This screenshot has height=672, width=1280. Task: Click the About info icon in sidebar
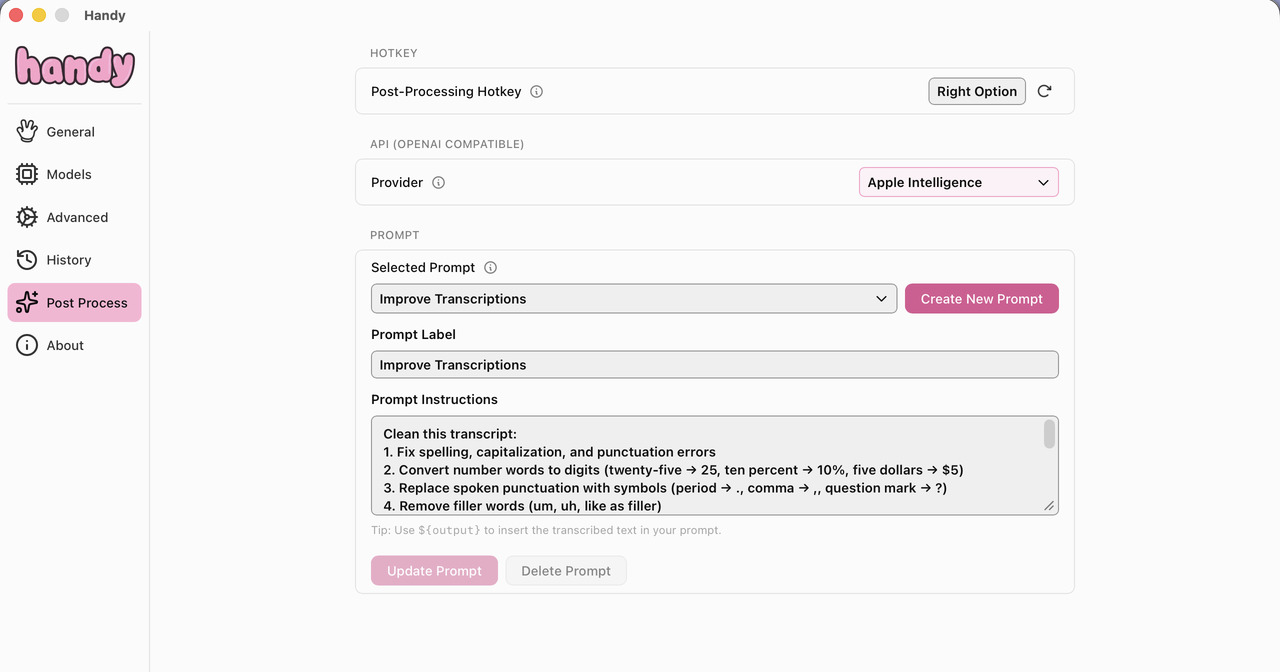click(27, 345)
